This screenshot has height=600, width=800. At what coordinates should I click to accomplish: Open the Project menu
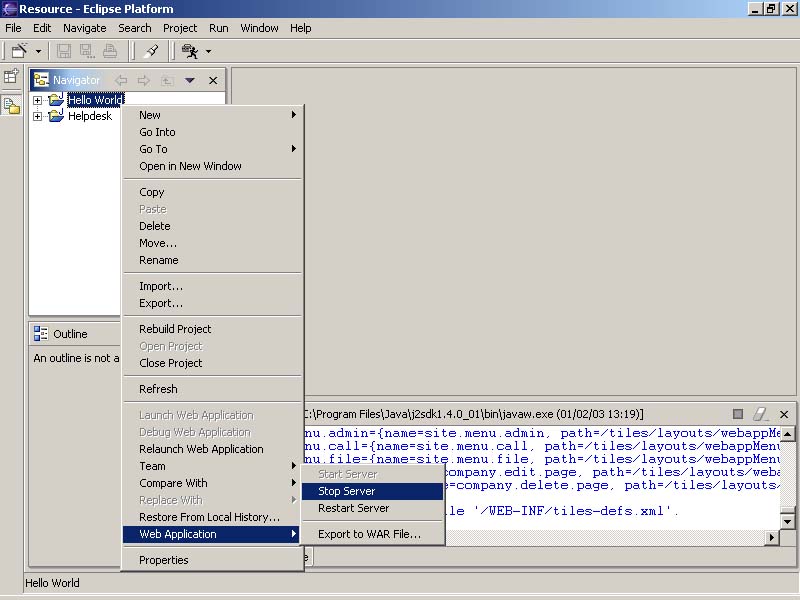(x=180, y=28)
